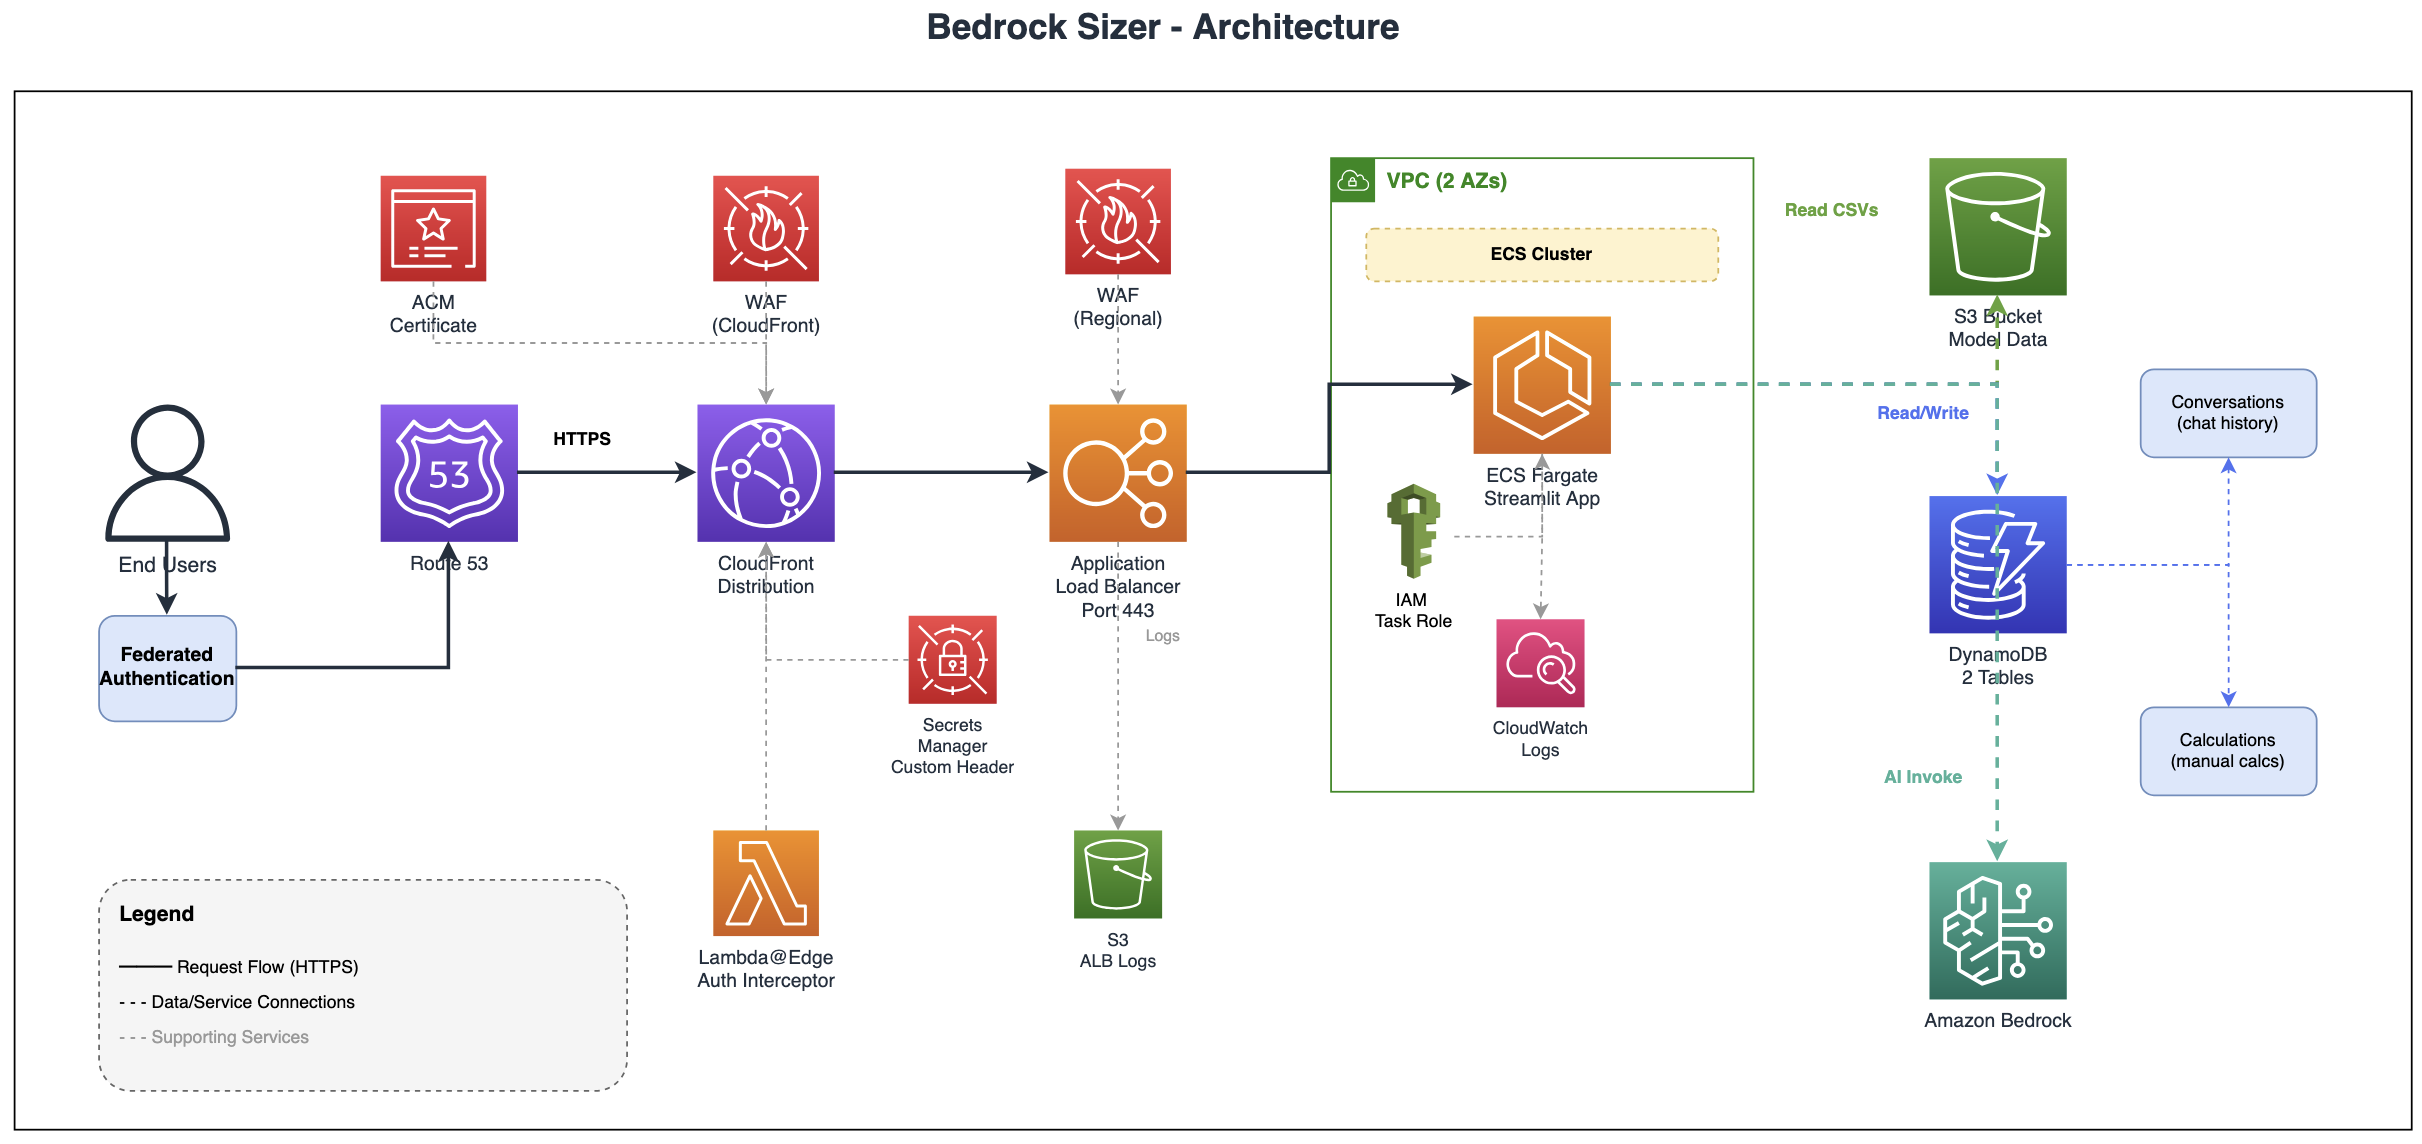Click the Legend heading
The width and height of the screenshot is (2422, 1144).
156,914
